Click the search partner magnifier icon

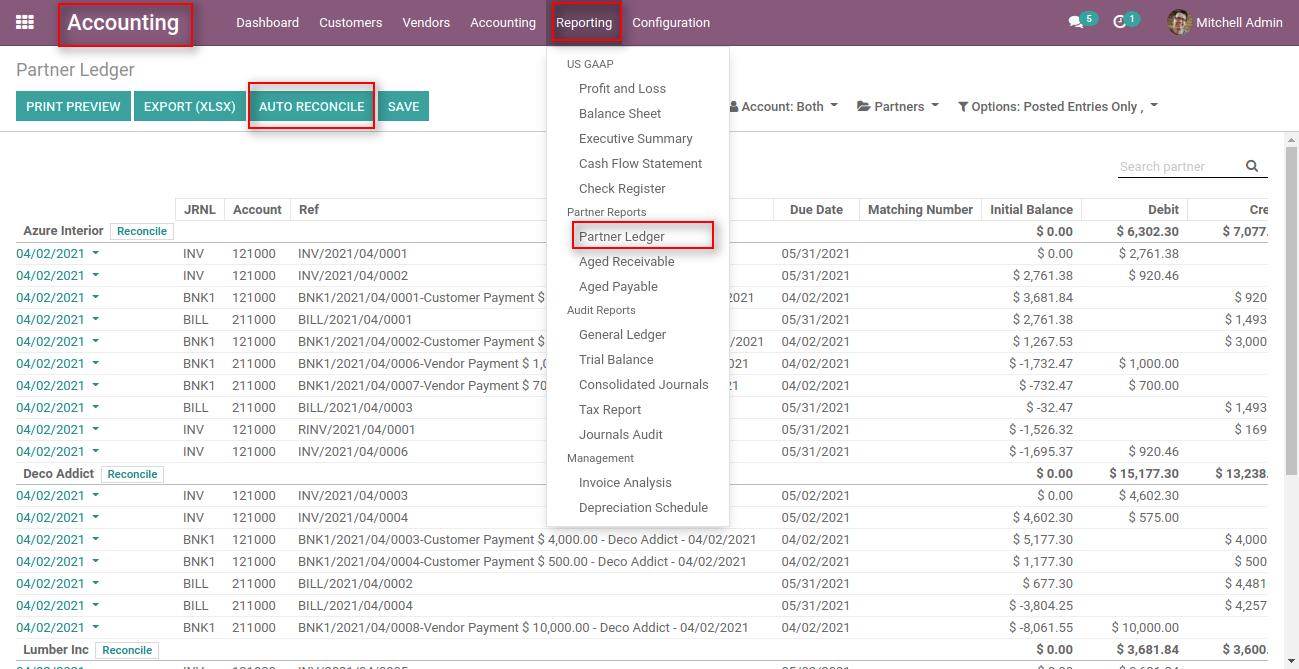point(1252,167)
